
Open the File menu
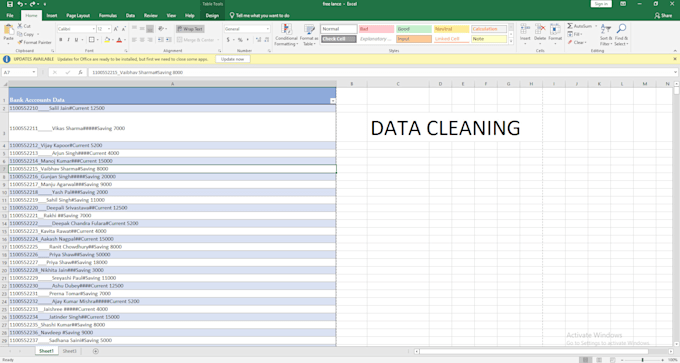click(10, 16)
